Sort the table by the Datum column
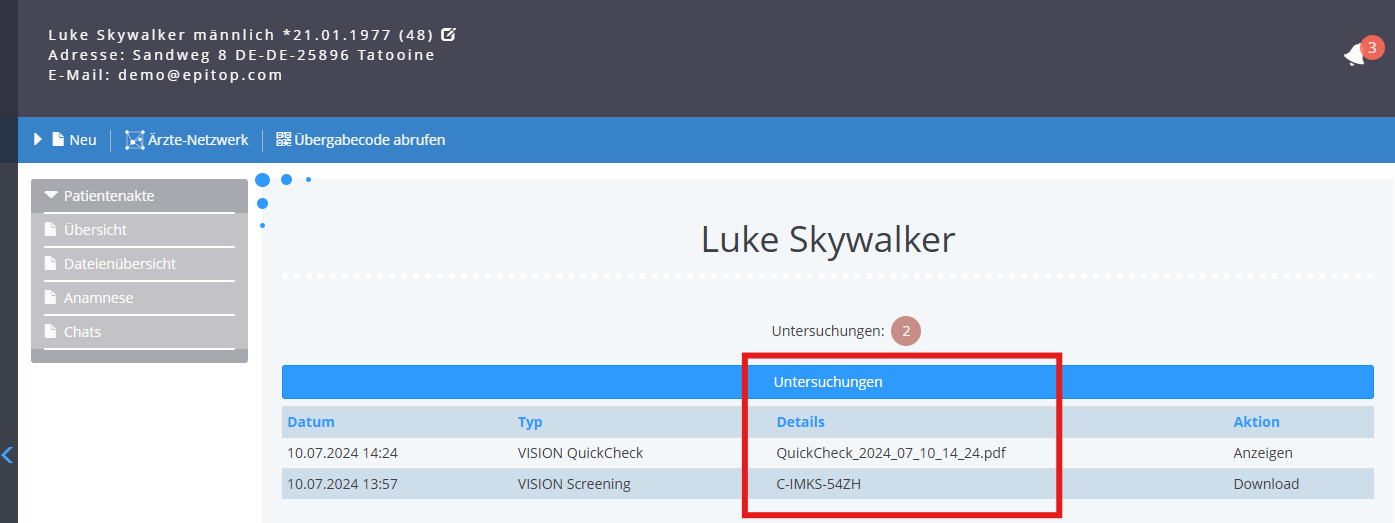The width and height of the screenshot is (1395, 523). (311, 422)
